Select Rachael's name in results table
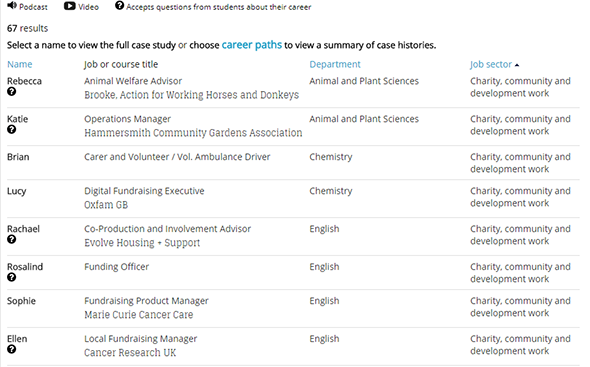Screen dimensions: 590x367 click(x=23, y=229)
